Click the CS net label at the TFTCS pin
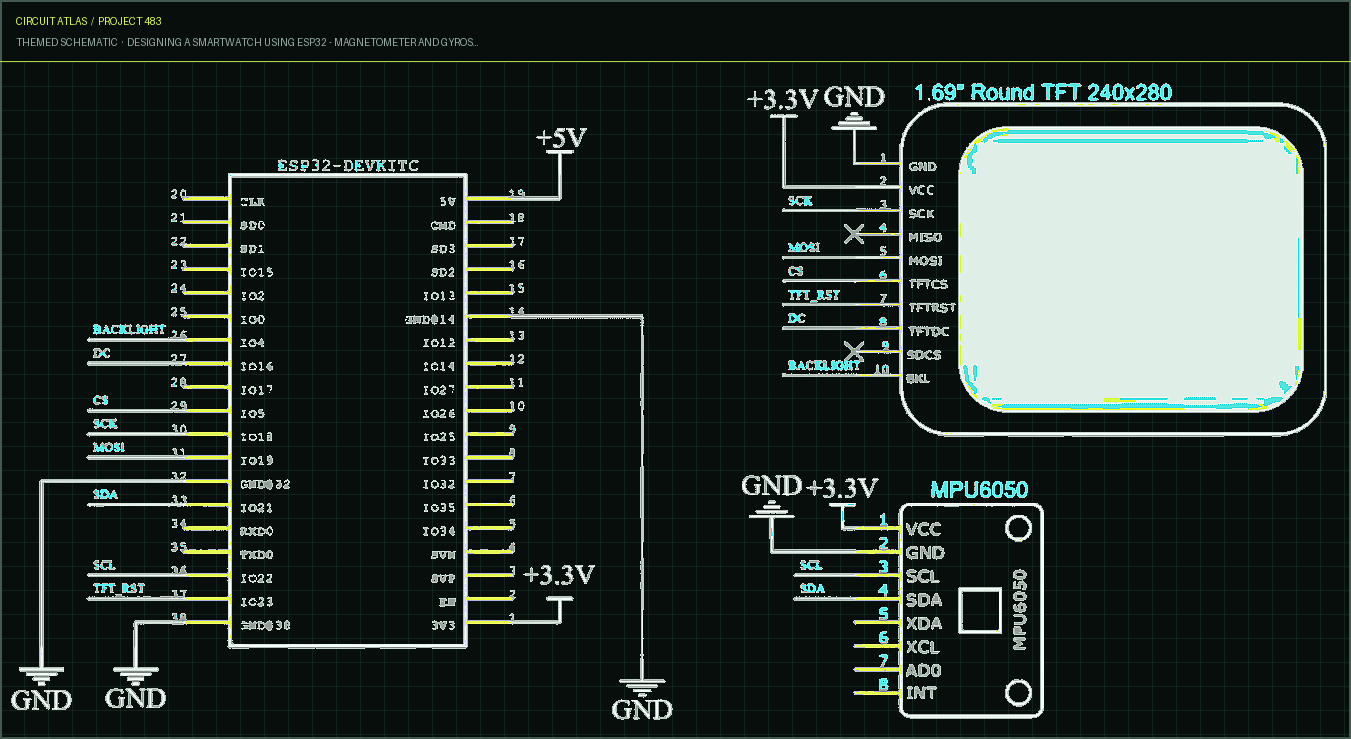This screenshot has height=739, width=1351. [x=796, y=271]
